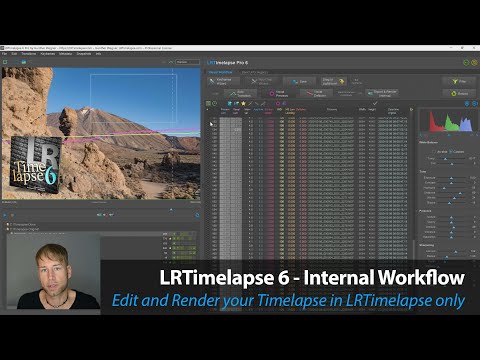This screenshot has width=480, height=360.
Task: Play the timelapse preview
Action: (x=5, y=215)
